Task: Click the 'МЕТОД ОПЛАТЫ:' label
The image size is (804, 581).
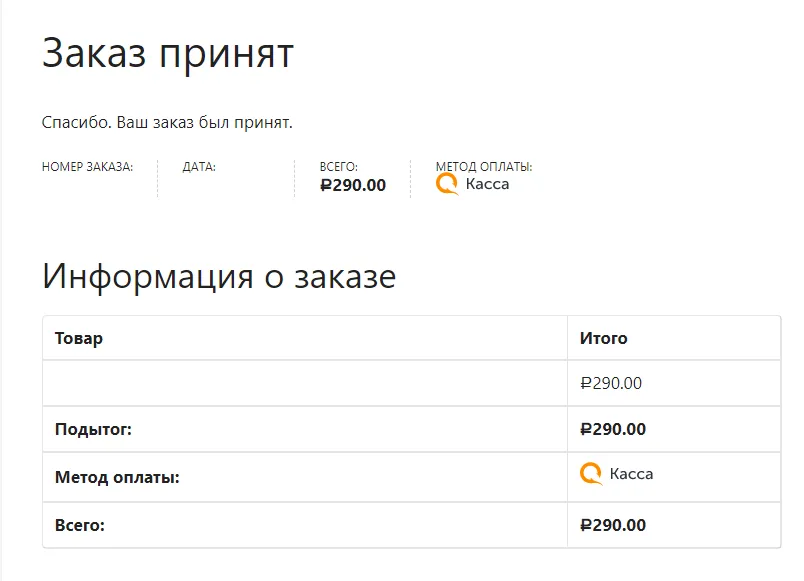Action: click(x=484, y=167)
